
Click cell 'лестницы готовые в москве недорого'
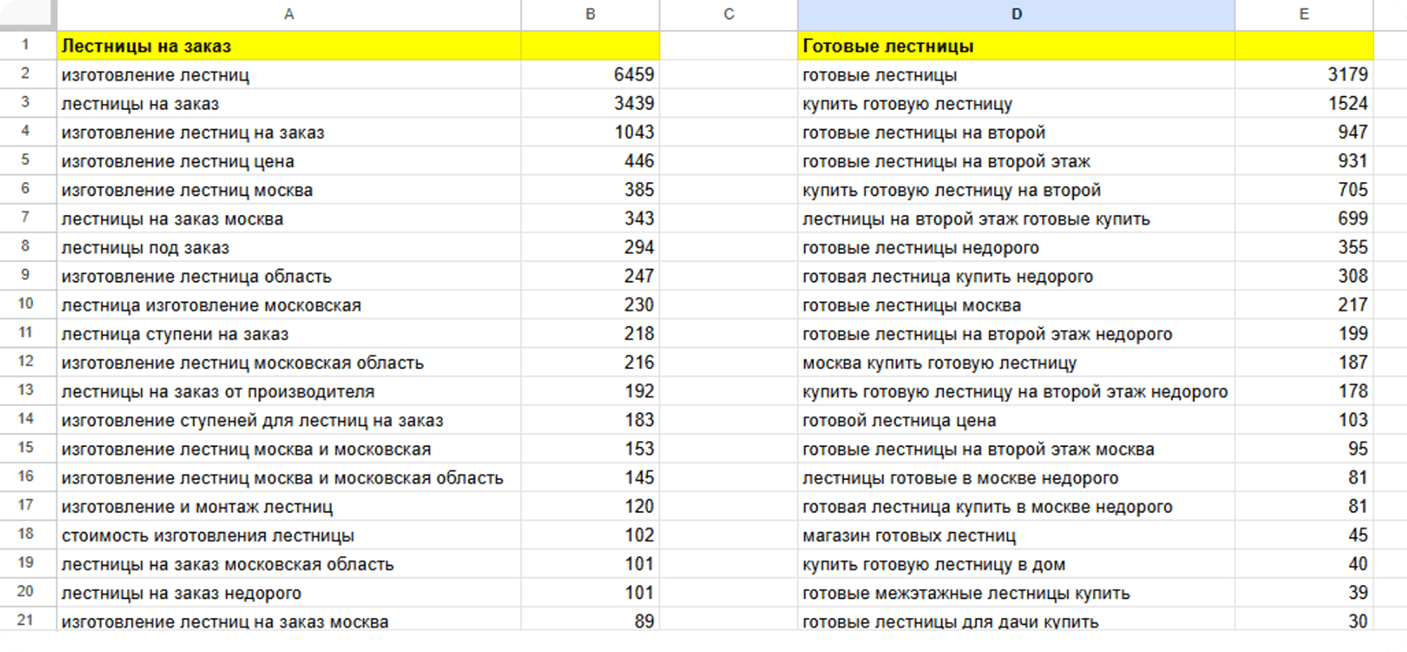point(1016,478)
